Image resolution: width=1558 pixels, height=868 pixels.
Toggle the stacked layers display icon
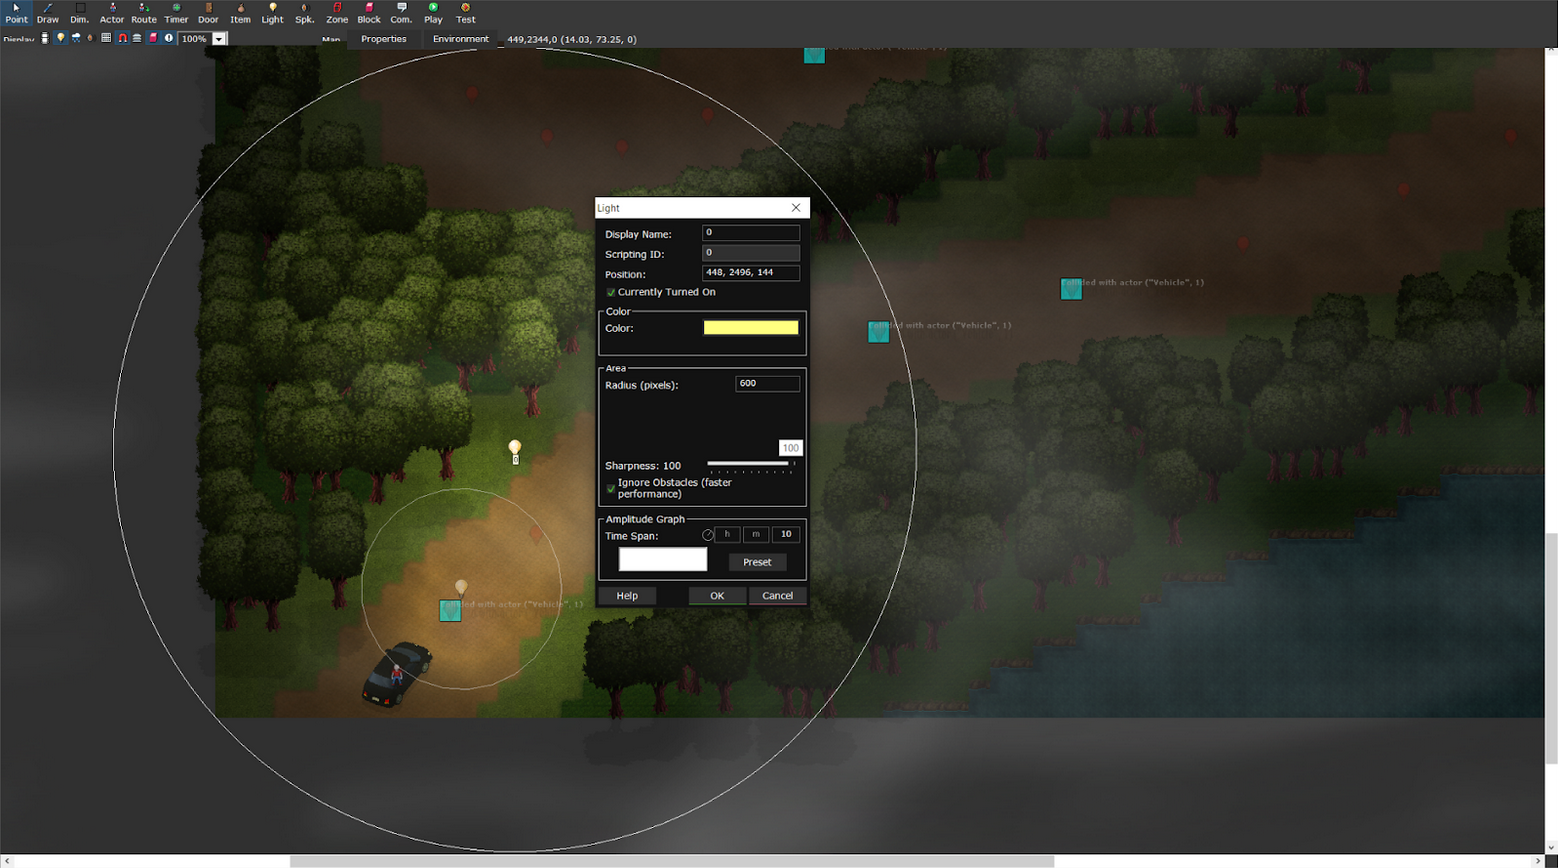pyautogui.click(x=137, y=38)
